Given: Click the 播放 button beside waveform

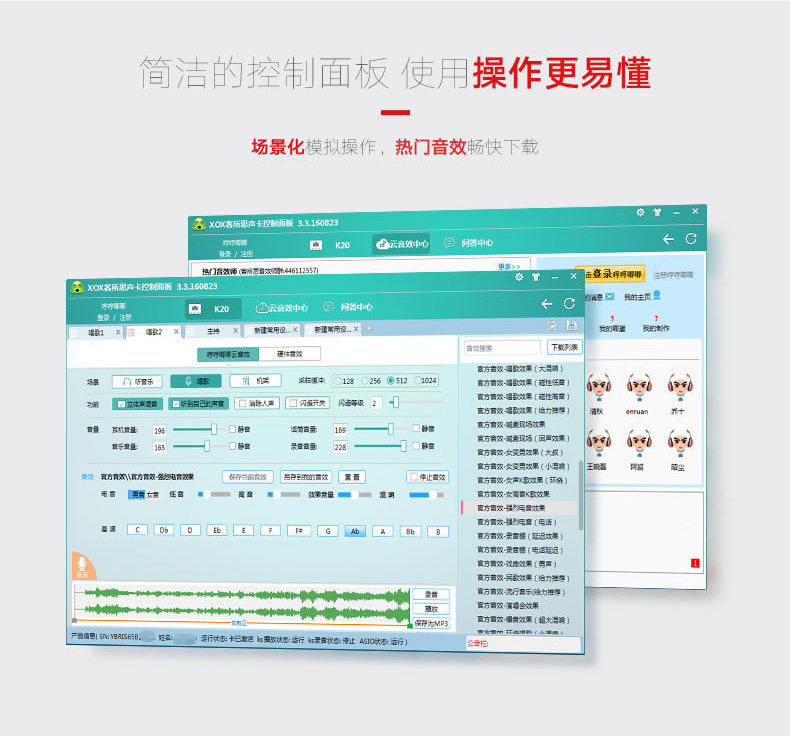Looking at the screenshot, I should (431, 609).
